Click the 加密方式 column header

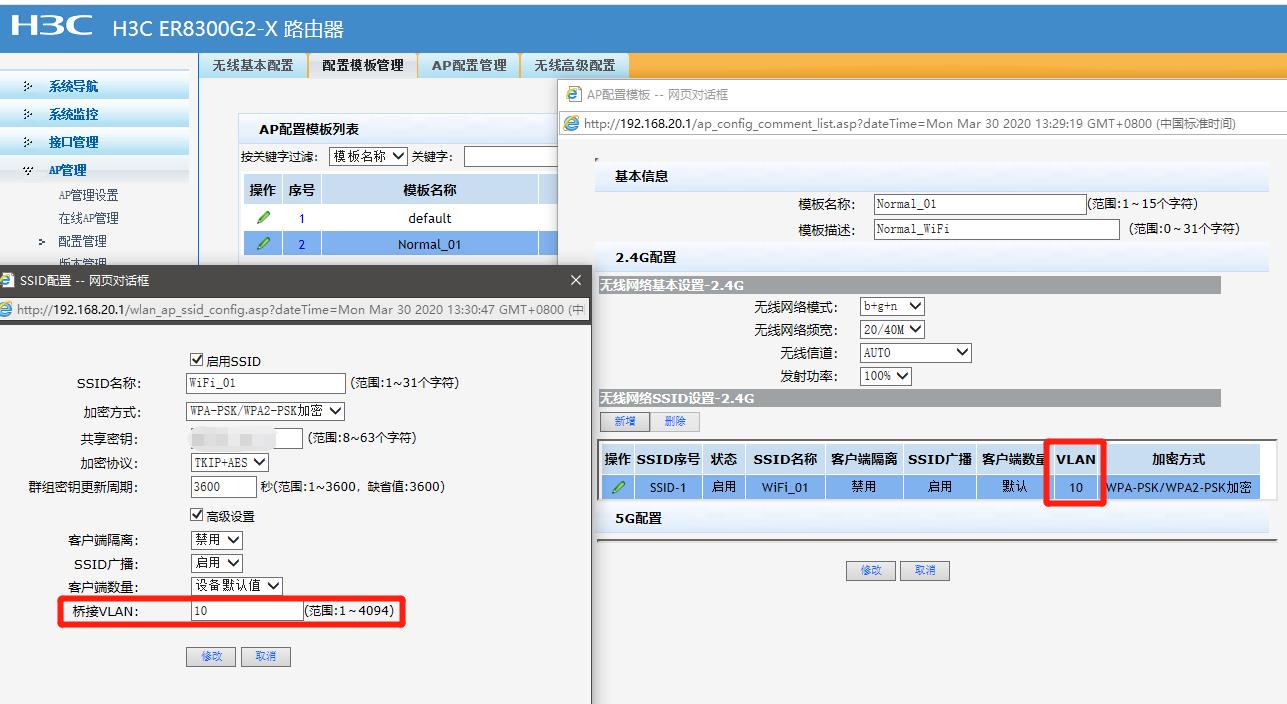point(1178,459)
